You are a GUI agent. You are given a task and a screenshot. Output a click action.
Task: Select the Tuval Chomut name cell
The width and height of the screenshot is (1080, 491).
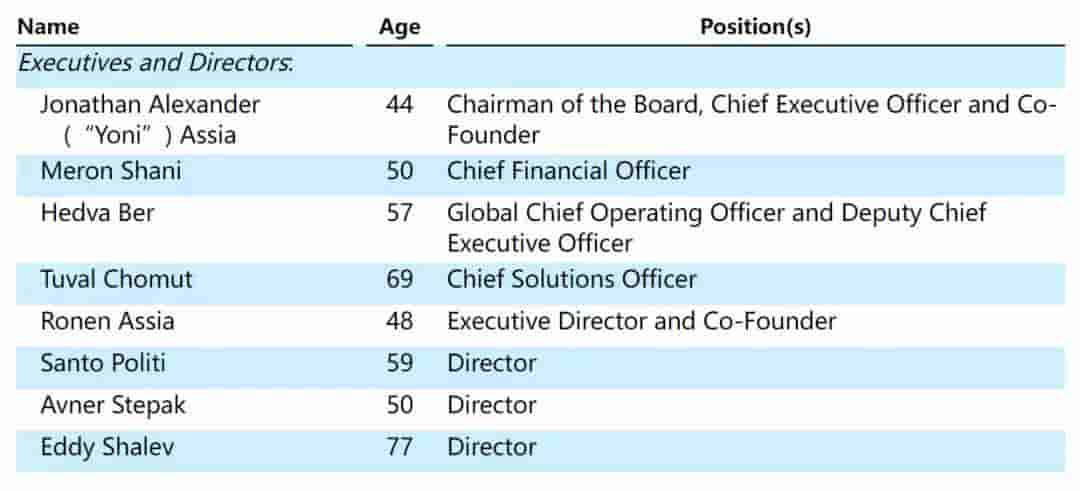[x=116, y=279]
